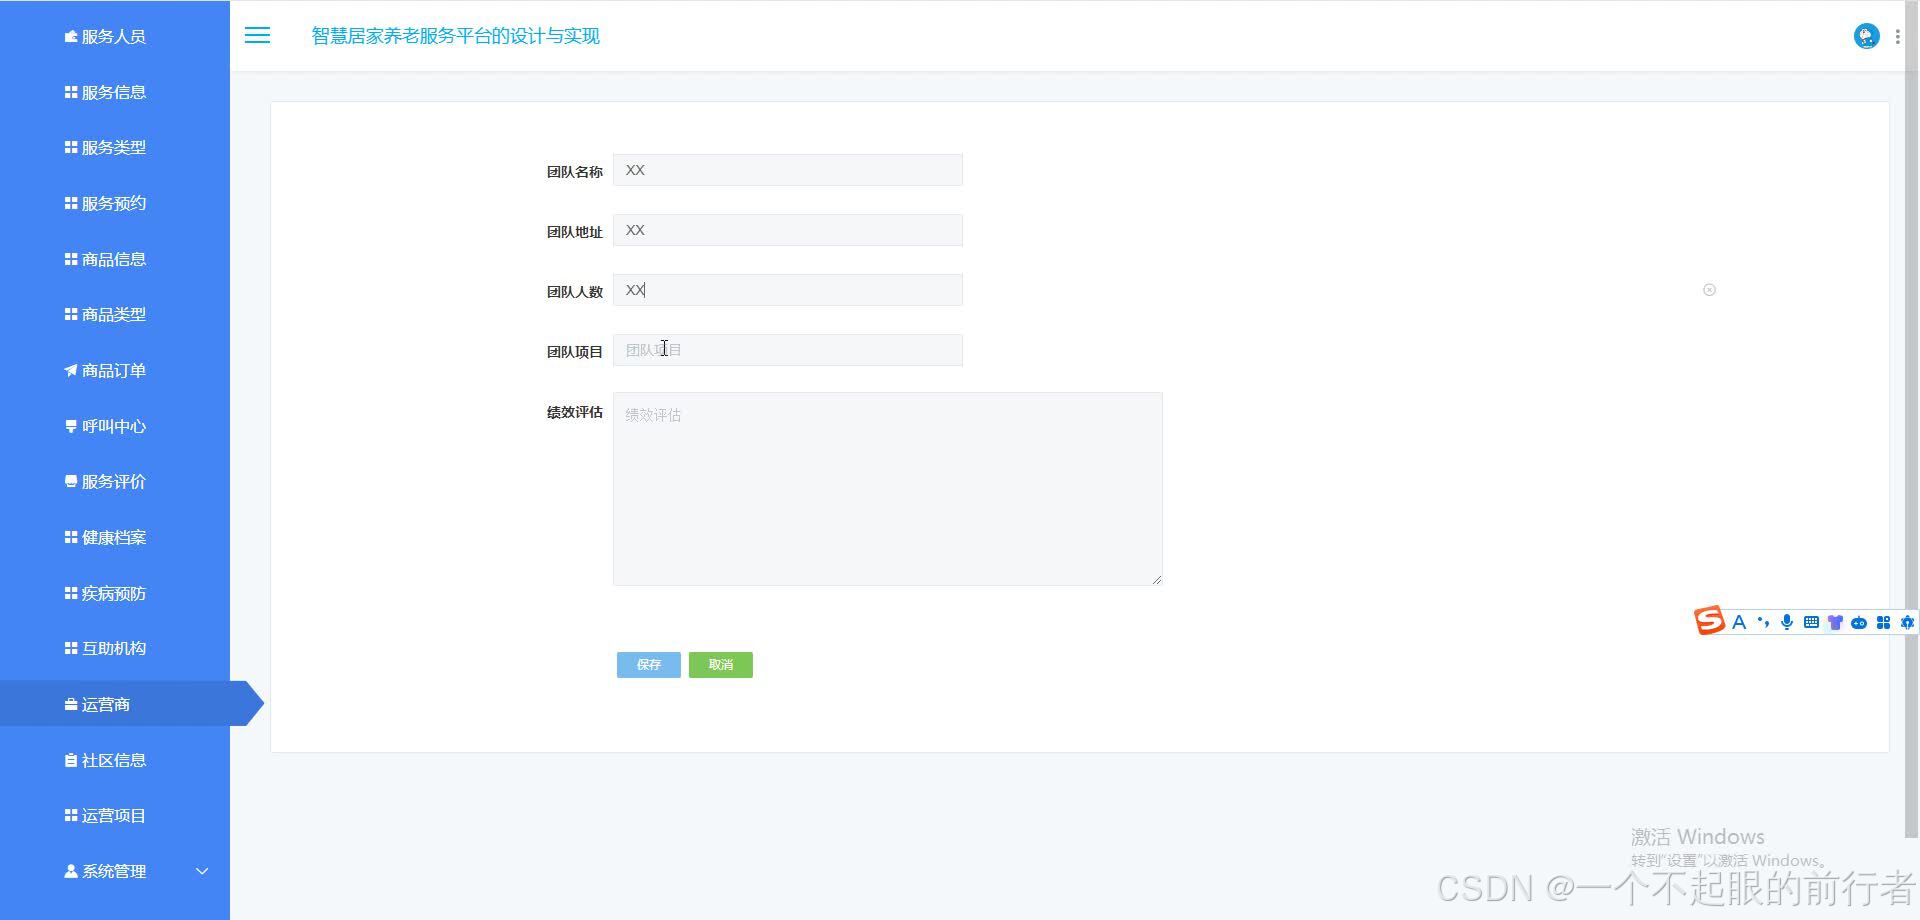Focus the 团队地址 input field
Screen dimensions: 1920x920
(788, 230)
